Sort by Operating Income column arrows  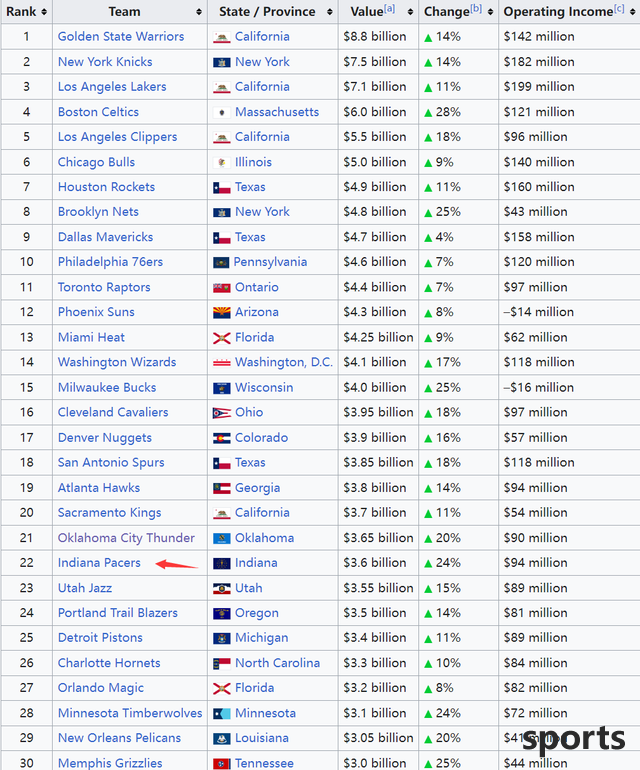coord(633,12)
